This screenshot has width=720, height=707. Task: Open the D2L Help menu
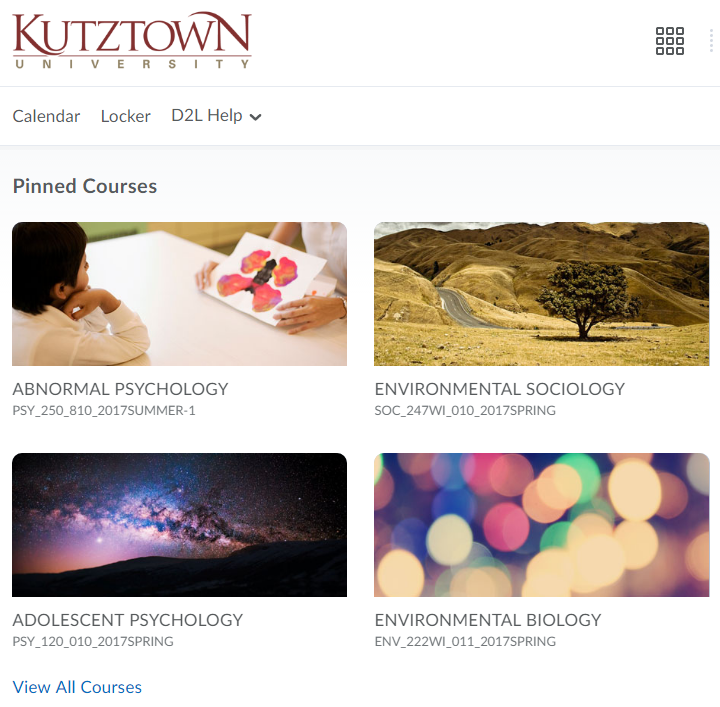click(216, 116)
